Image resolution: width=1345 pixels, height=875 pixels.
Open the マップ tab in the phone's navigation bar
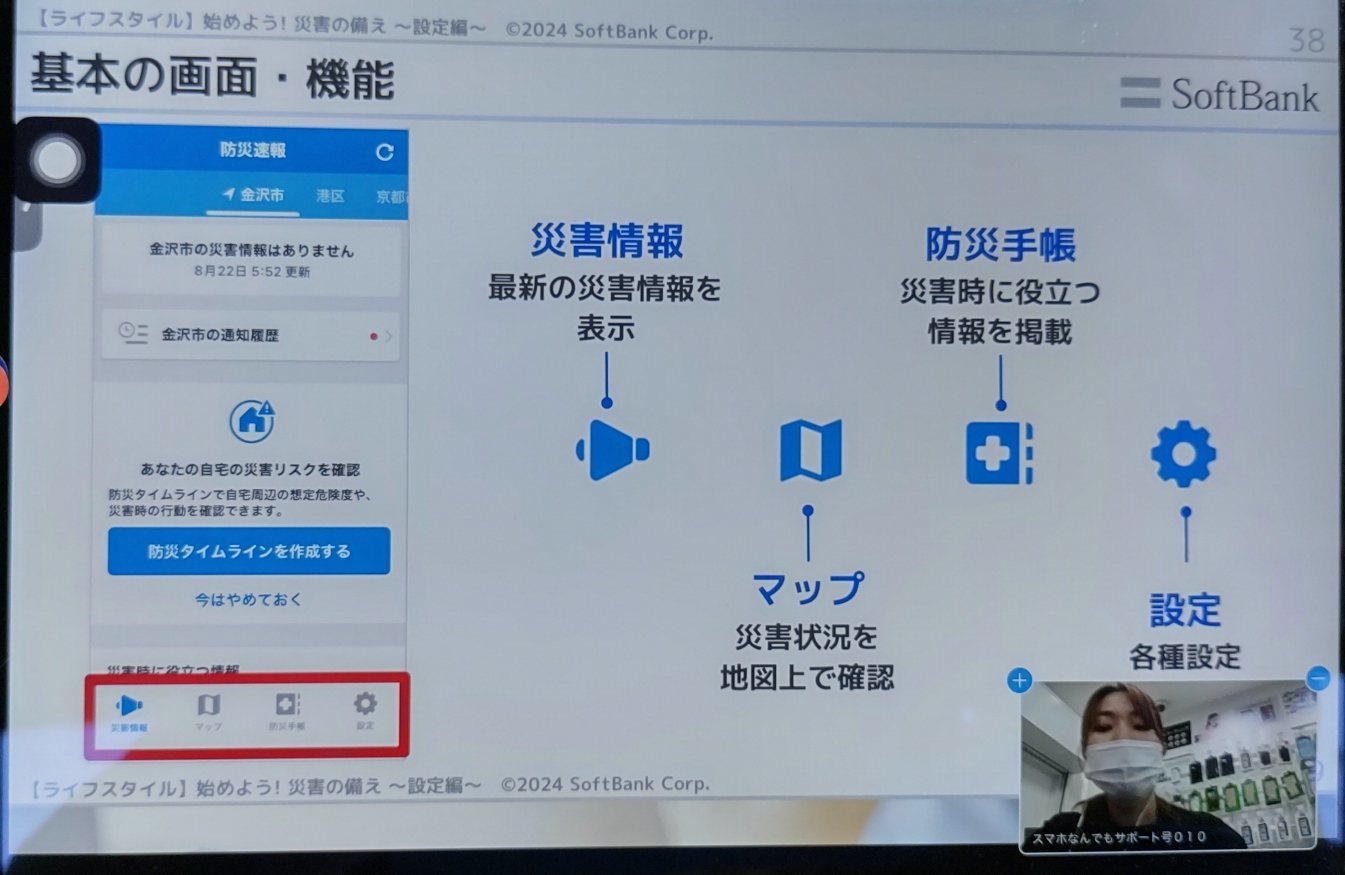[x=208, y=713]
